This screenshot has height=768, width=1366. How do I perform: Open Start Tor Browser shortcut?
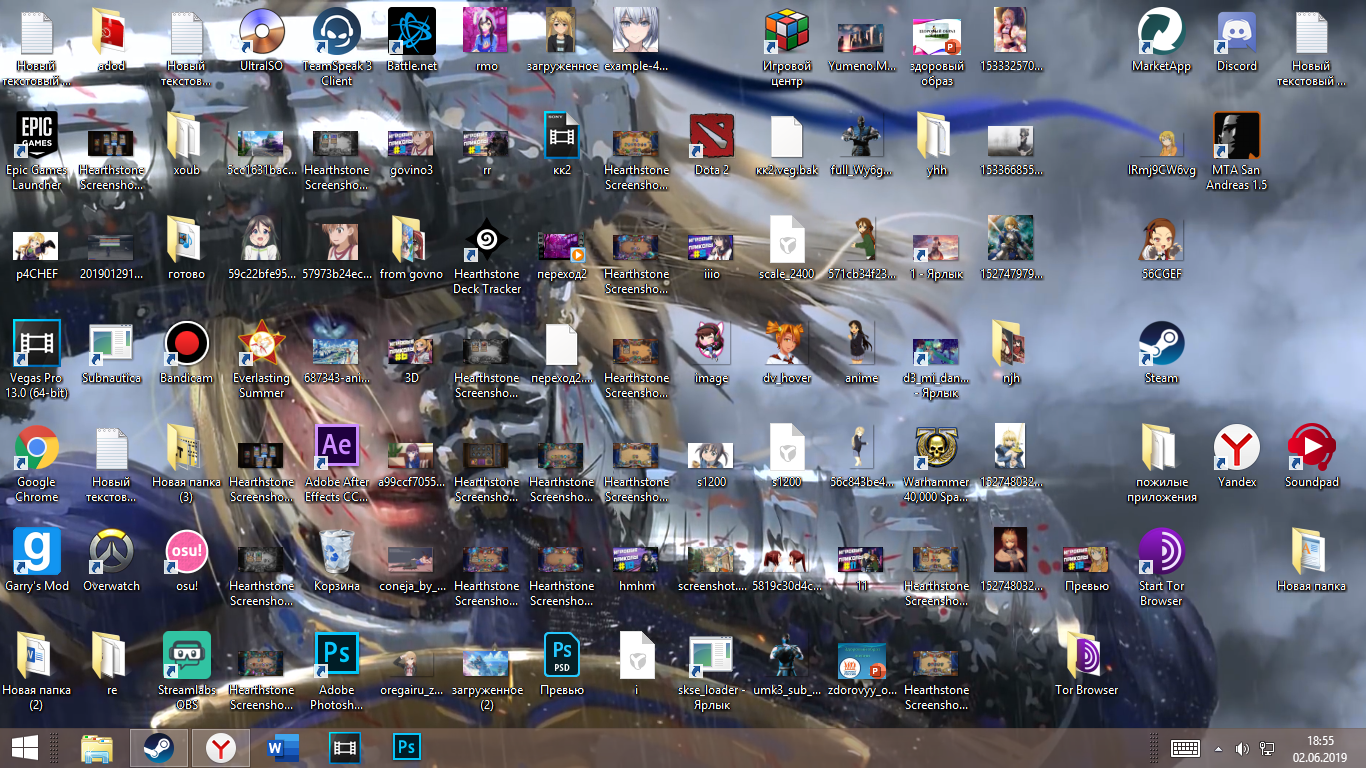point(1162,553)
